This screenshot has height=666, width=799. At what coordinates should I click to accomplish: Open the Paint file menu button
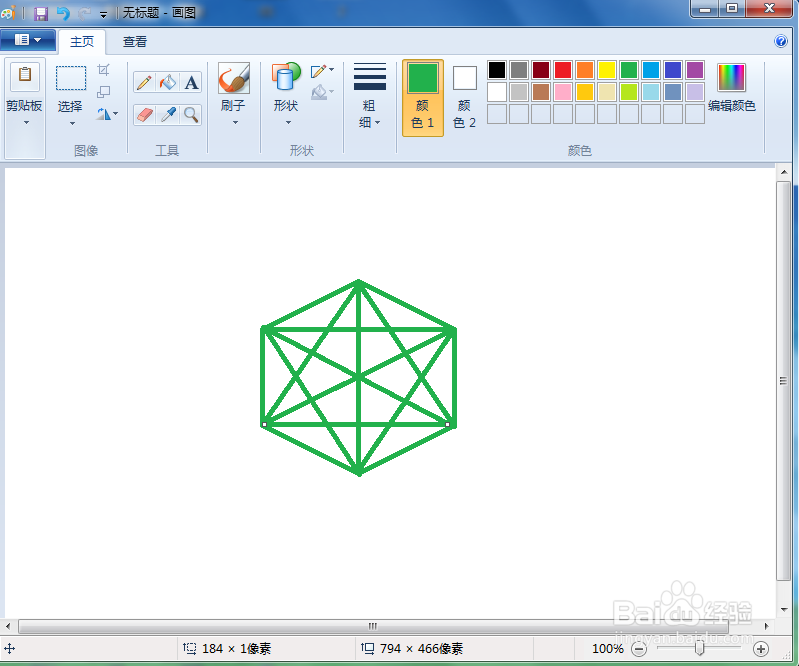coord(28,40)
